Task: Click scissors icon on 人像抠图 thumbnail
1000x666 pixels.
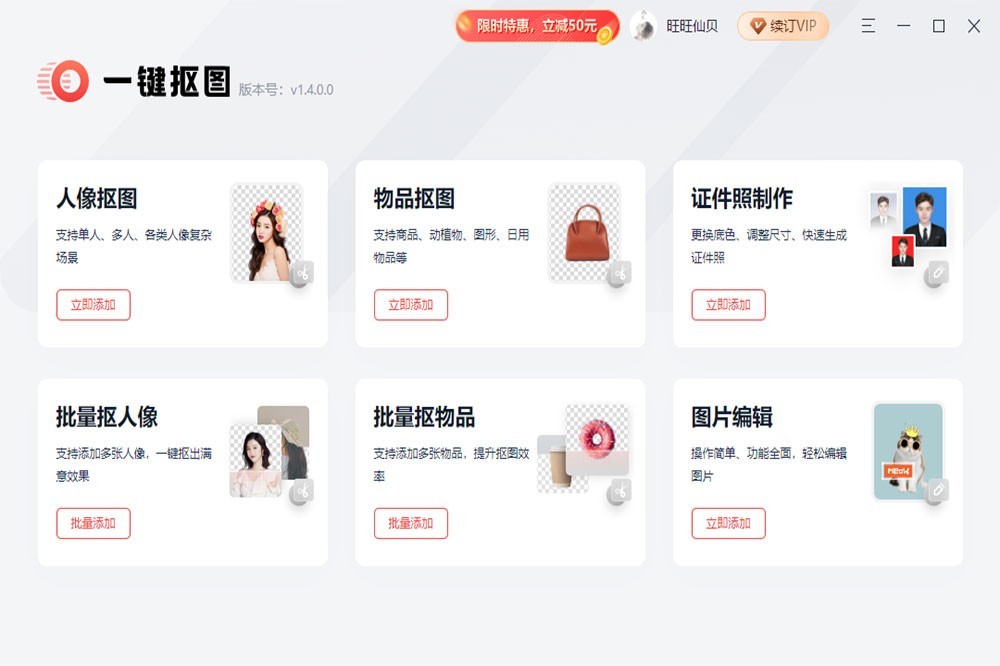Action: 302,274
